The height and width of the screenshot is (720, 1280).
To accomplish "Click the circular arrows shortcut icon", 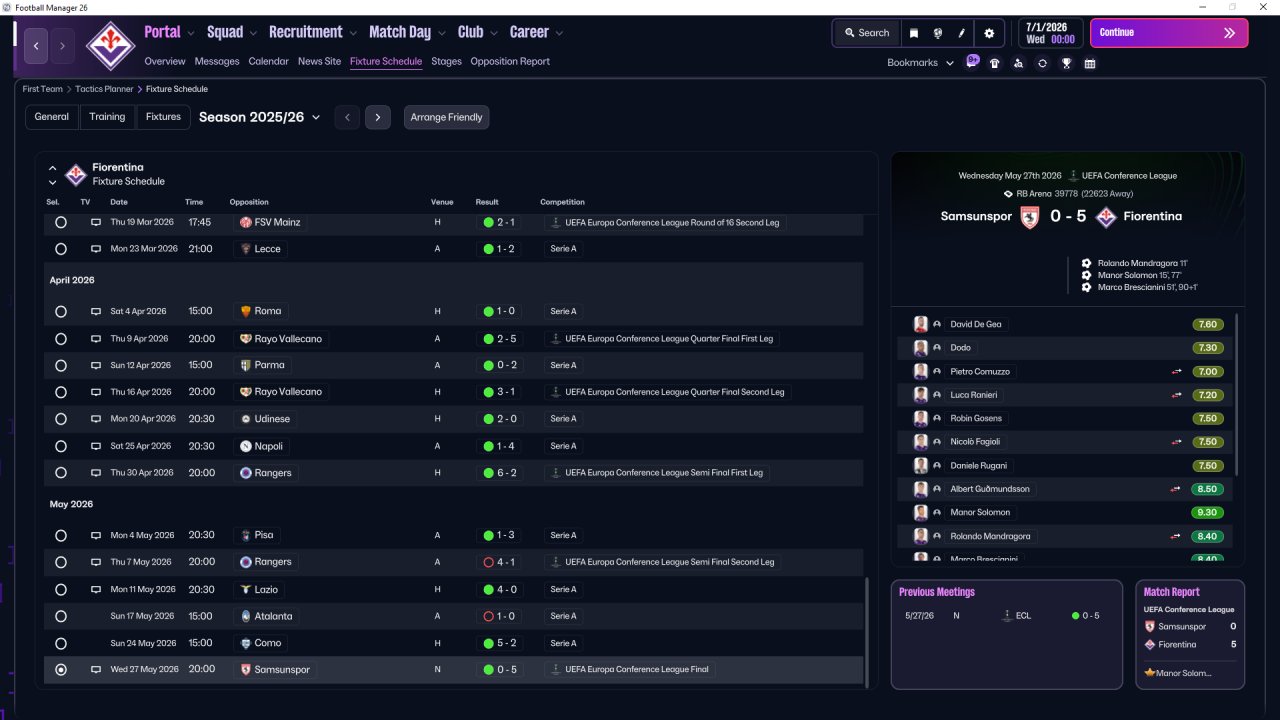I will pos(1042,63).
